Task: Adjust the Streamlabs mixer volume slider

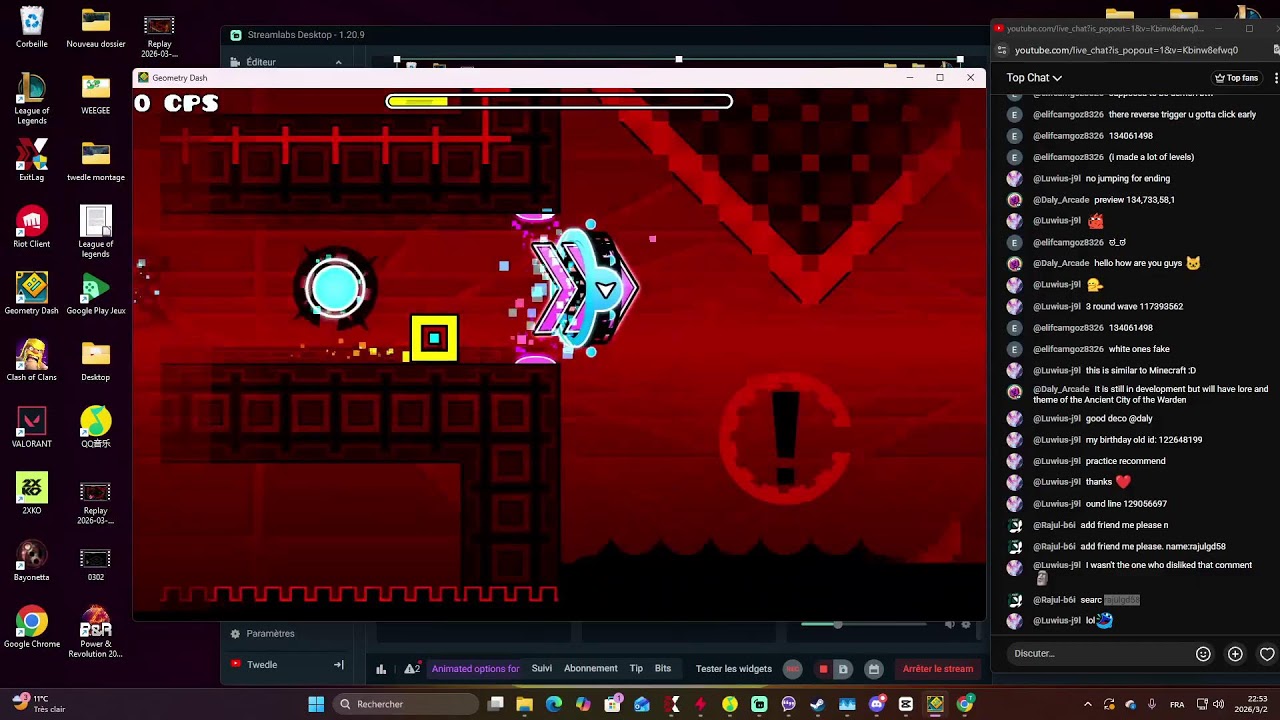Action: point(864,624)
